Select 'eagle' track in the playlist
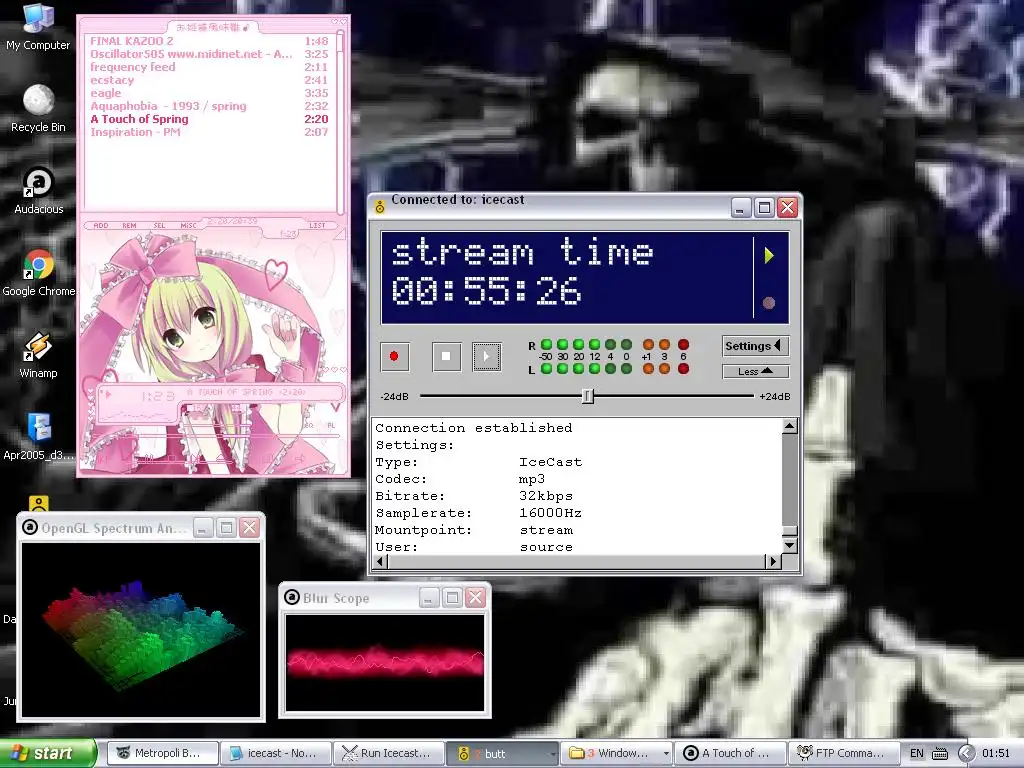This screenshot has width=1024, height=768. point(209,93)
